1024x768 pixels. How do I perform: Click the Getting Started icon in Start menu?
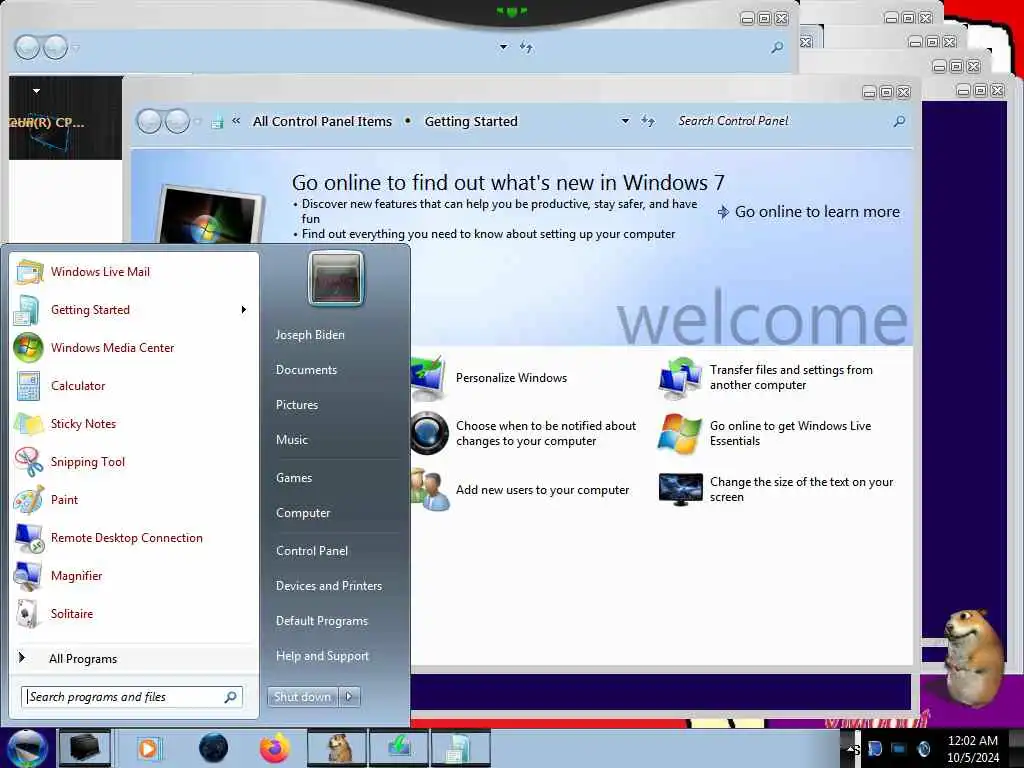pos(27,310)
